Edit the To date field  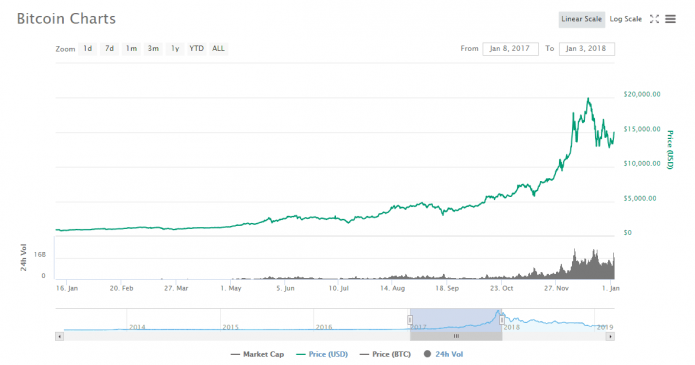point(587,49)
